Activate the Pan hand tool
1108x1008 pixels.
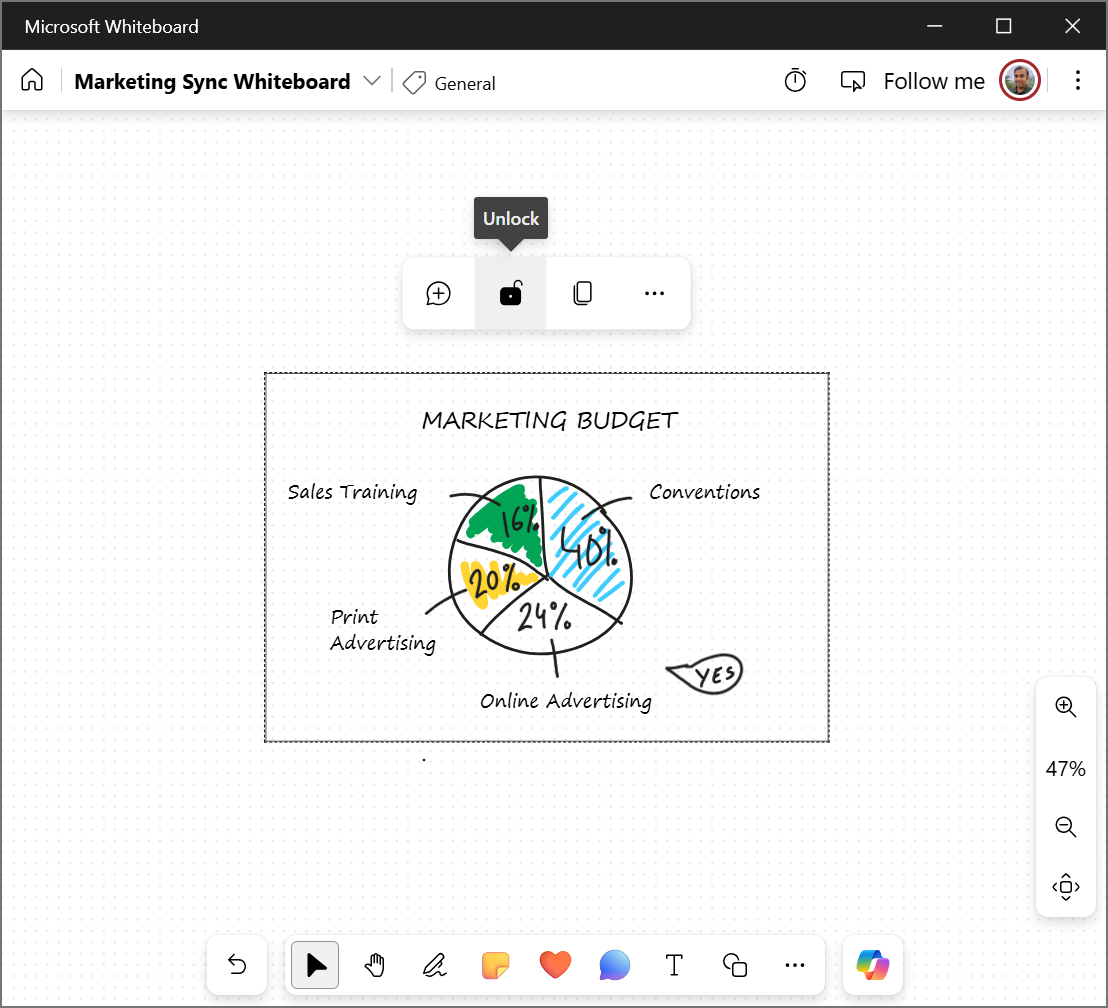(374, 965)
